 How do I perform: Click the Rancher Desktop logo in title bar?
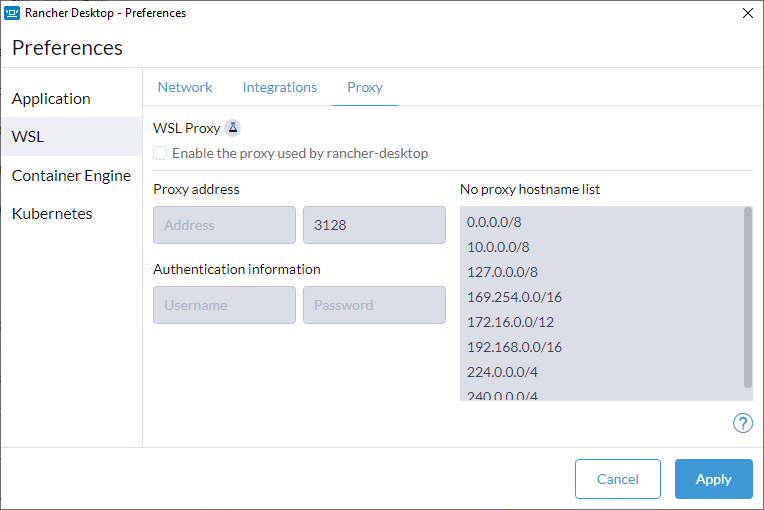pyautogui.click(x=12, y=13)
